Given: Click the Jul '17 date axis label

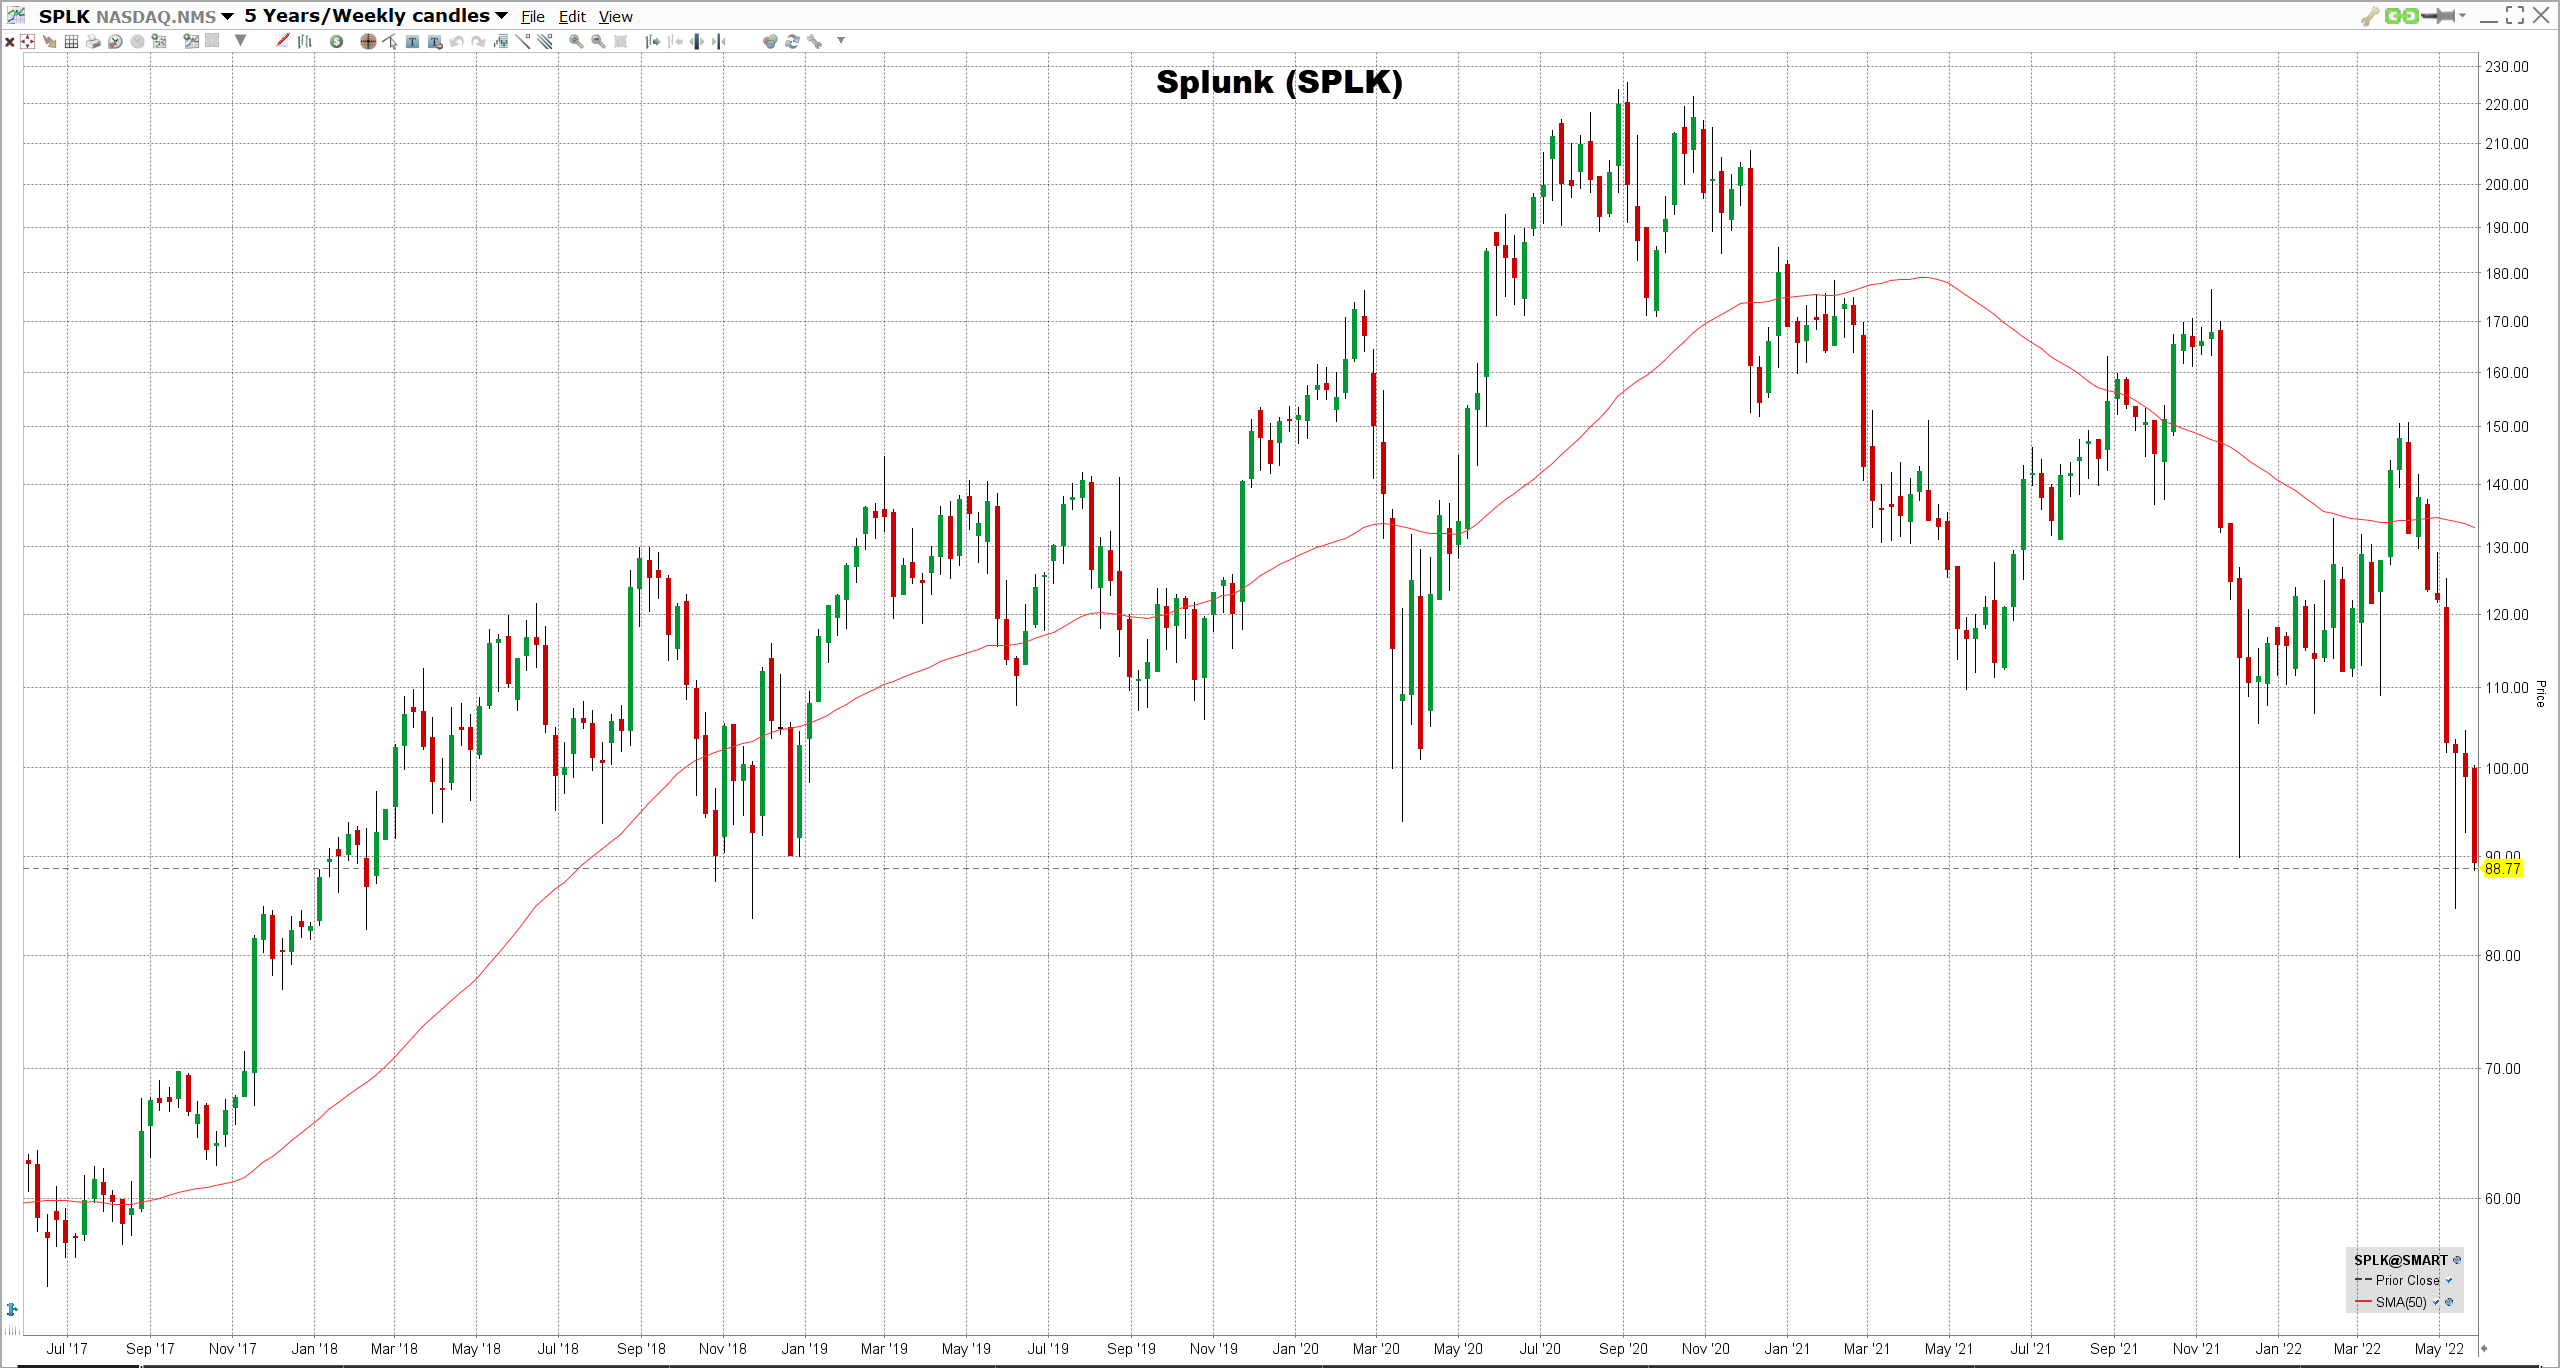Looking at the screenshot, I should pos(67,1348).
